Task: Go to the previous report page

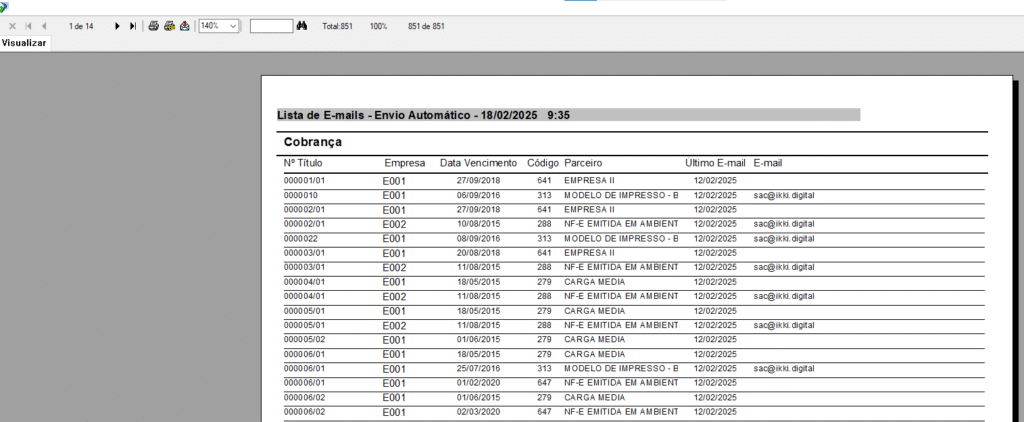Action: 44,26
